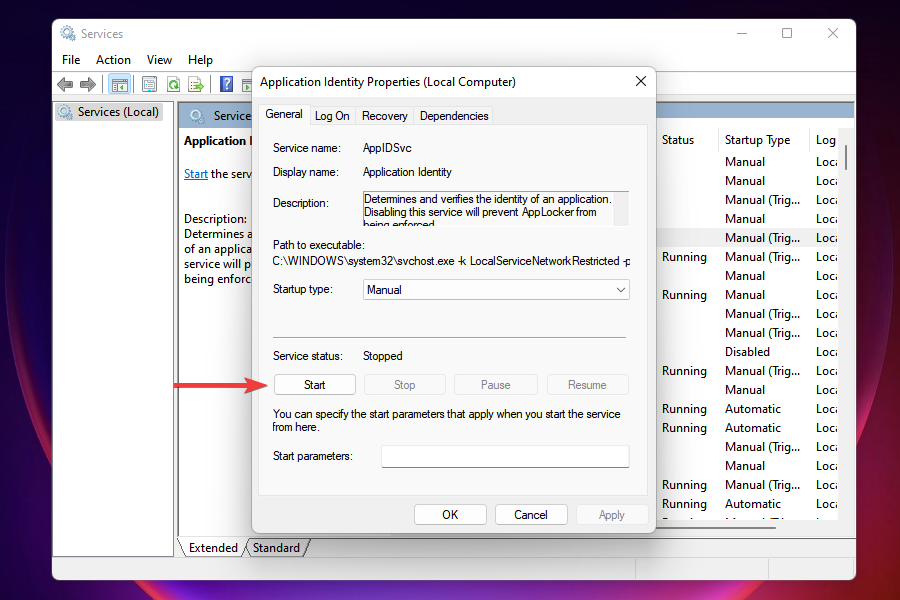Switch to the Standard view tab
900x600 pixels.
point(276,548)
